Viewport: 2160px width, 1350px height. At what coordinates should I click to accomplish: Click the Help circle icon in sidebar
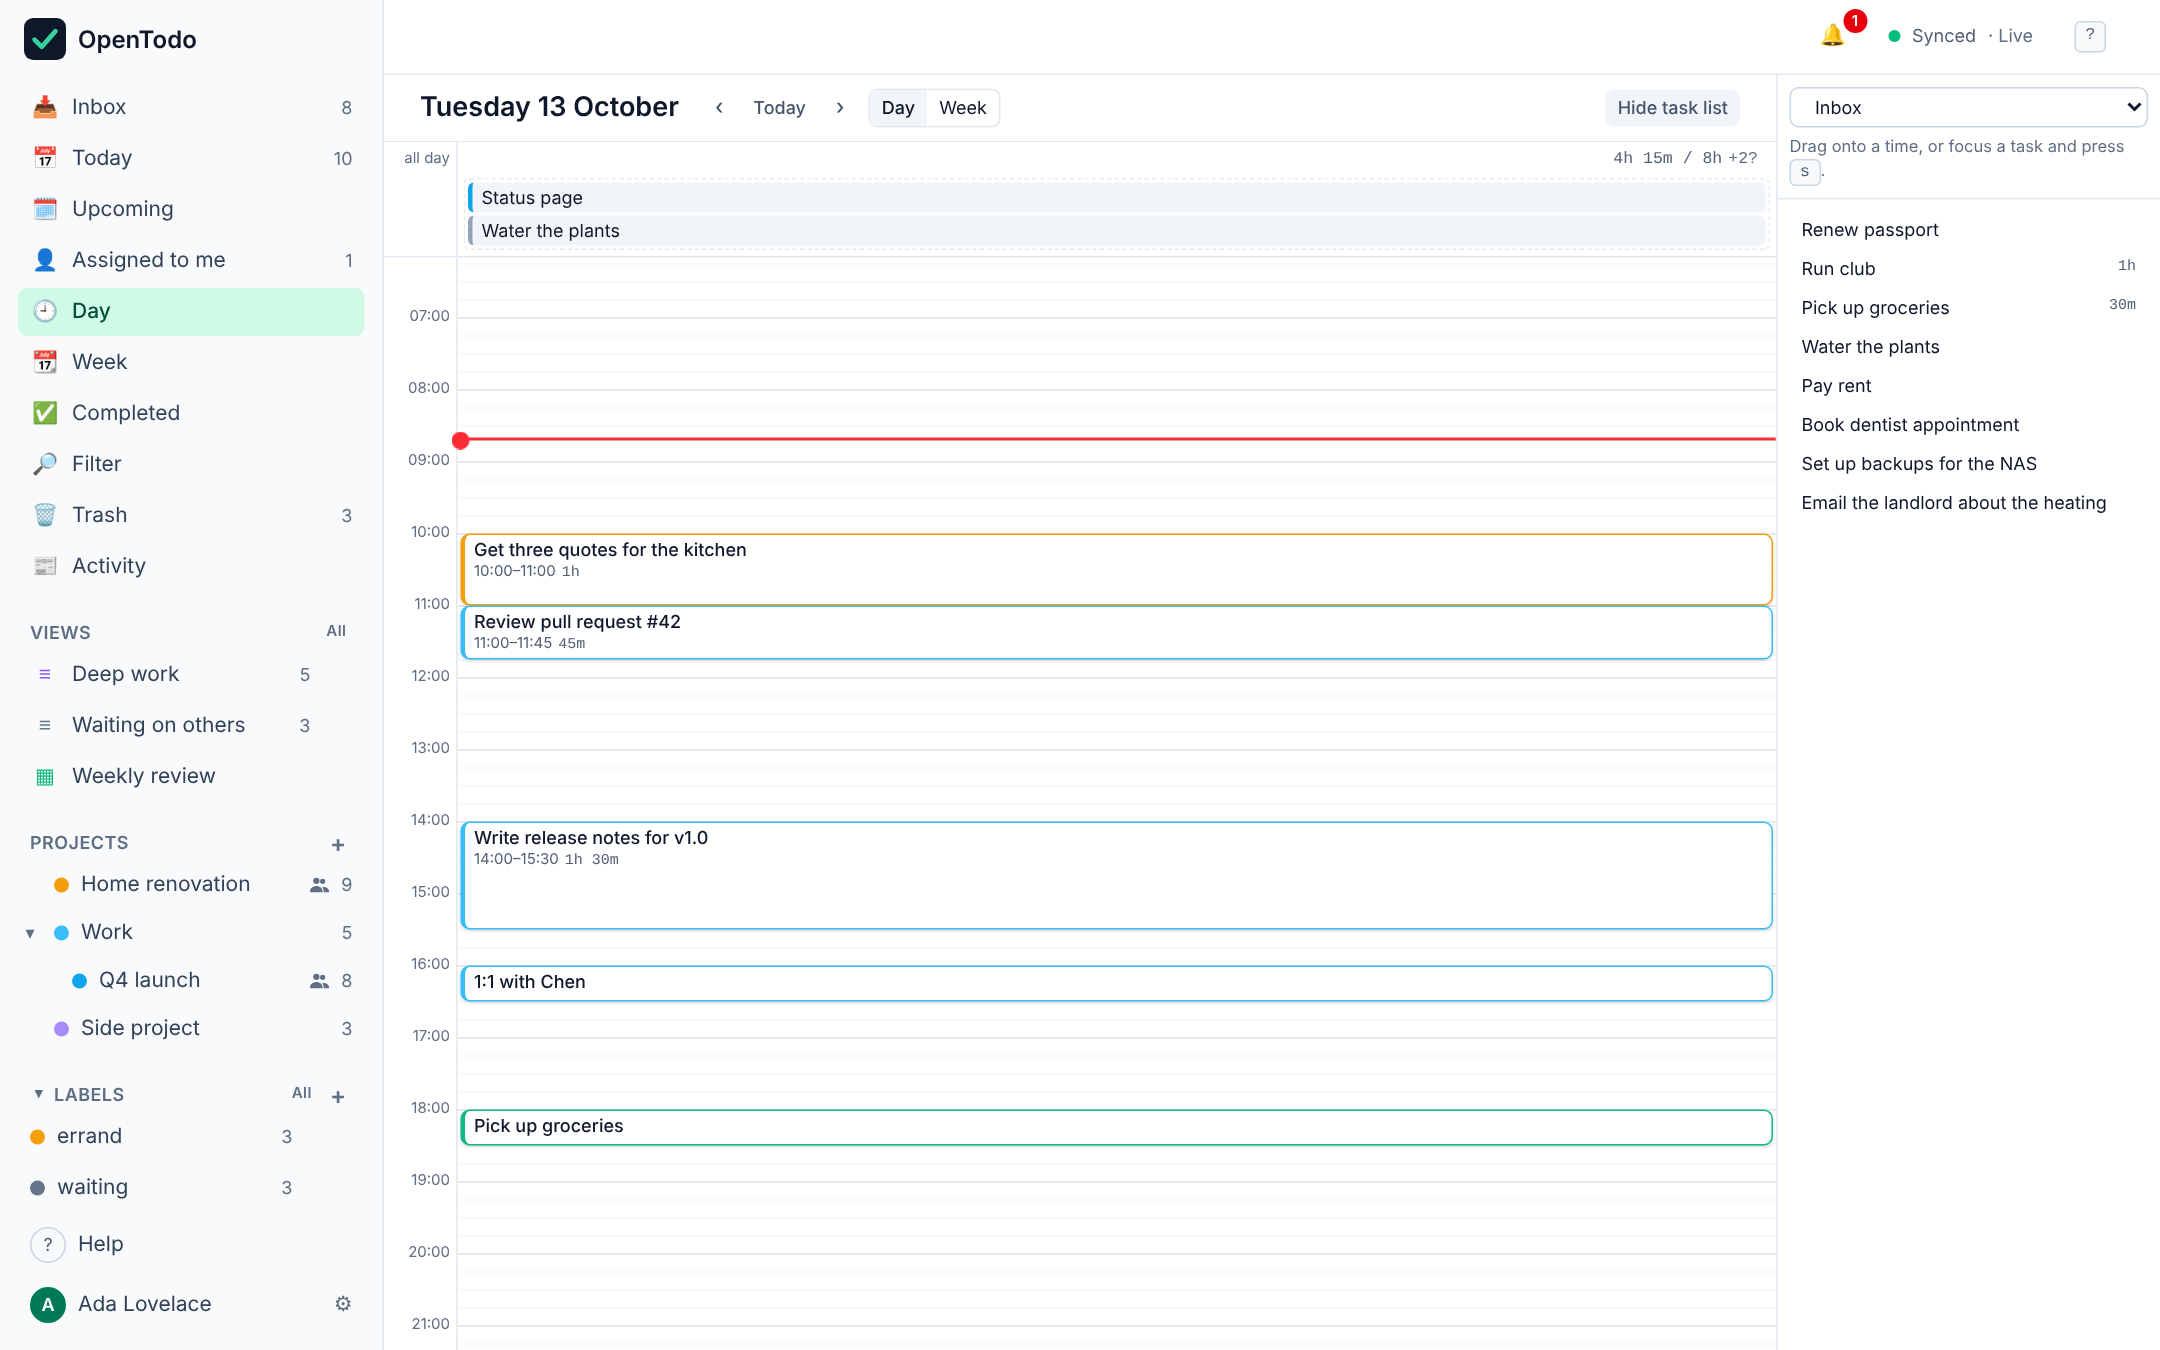pyautogui.click(x=48, y=1245)
